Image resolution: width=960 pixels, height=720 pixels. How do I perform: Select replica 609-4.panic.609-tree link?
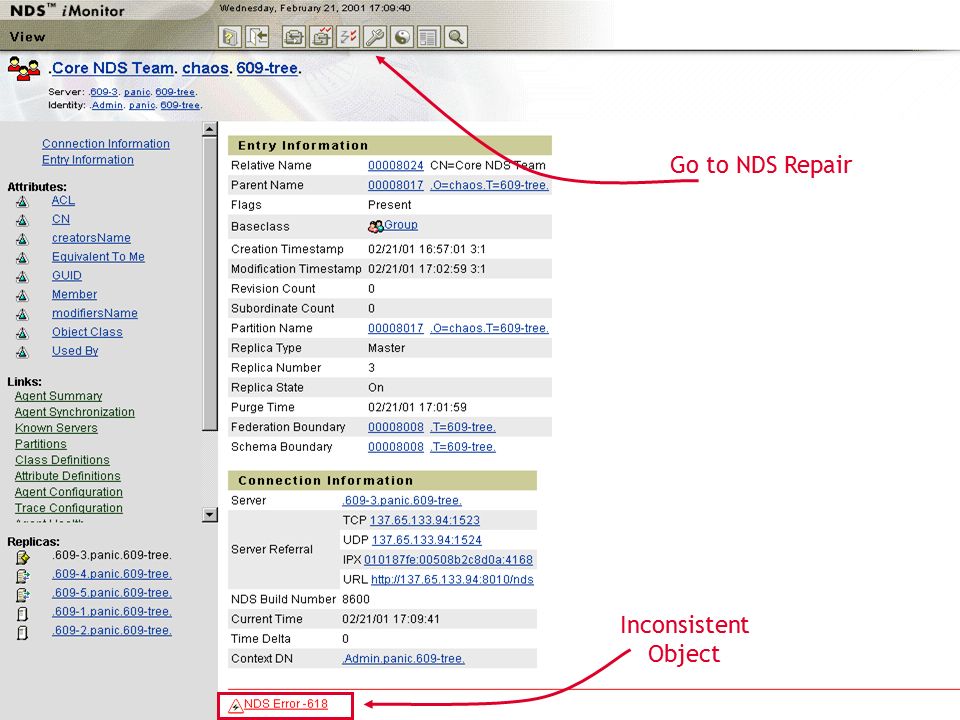[111, 574]
